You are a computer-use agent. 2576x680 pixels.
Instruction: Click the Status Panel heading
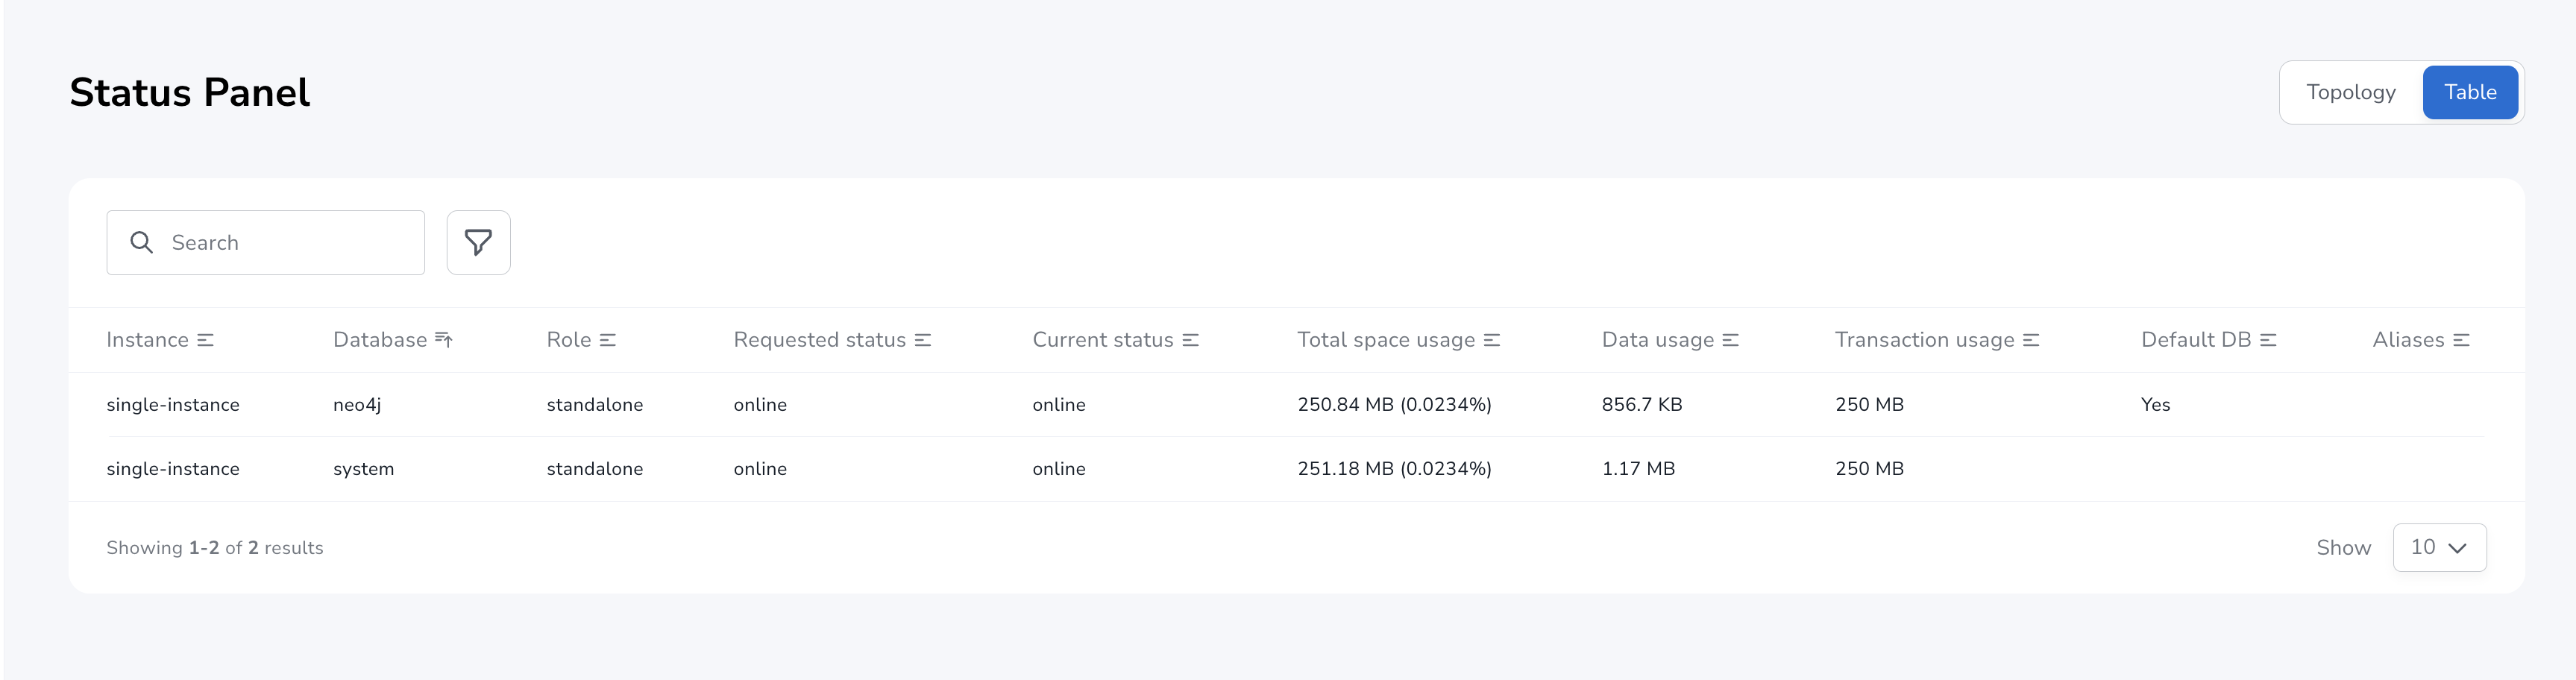[190, 92]
